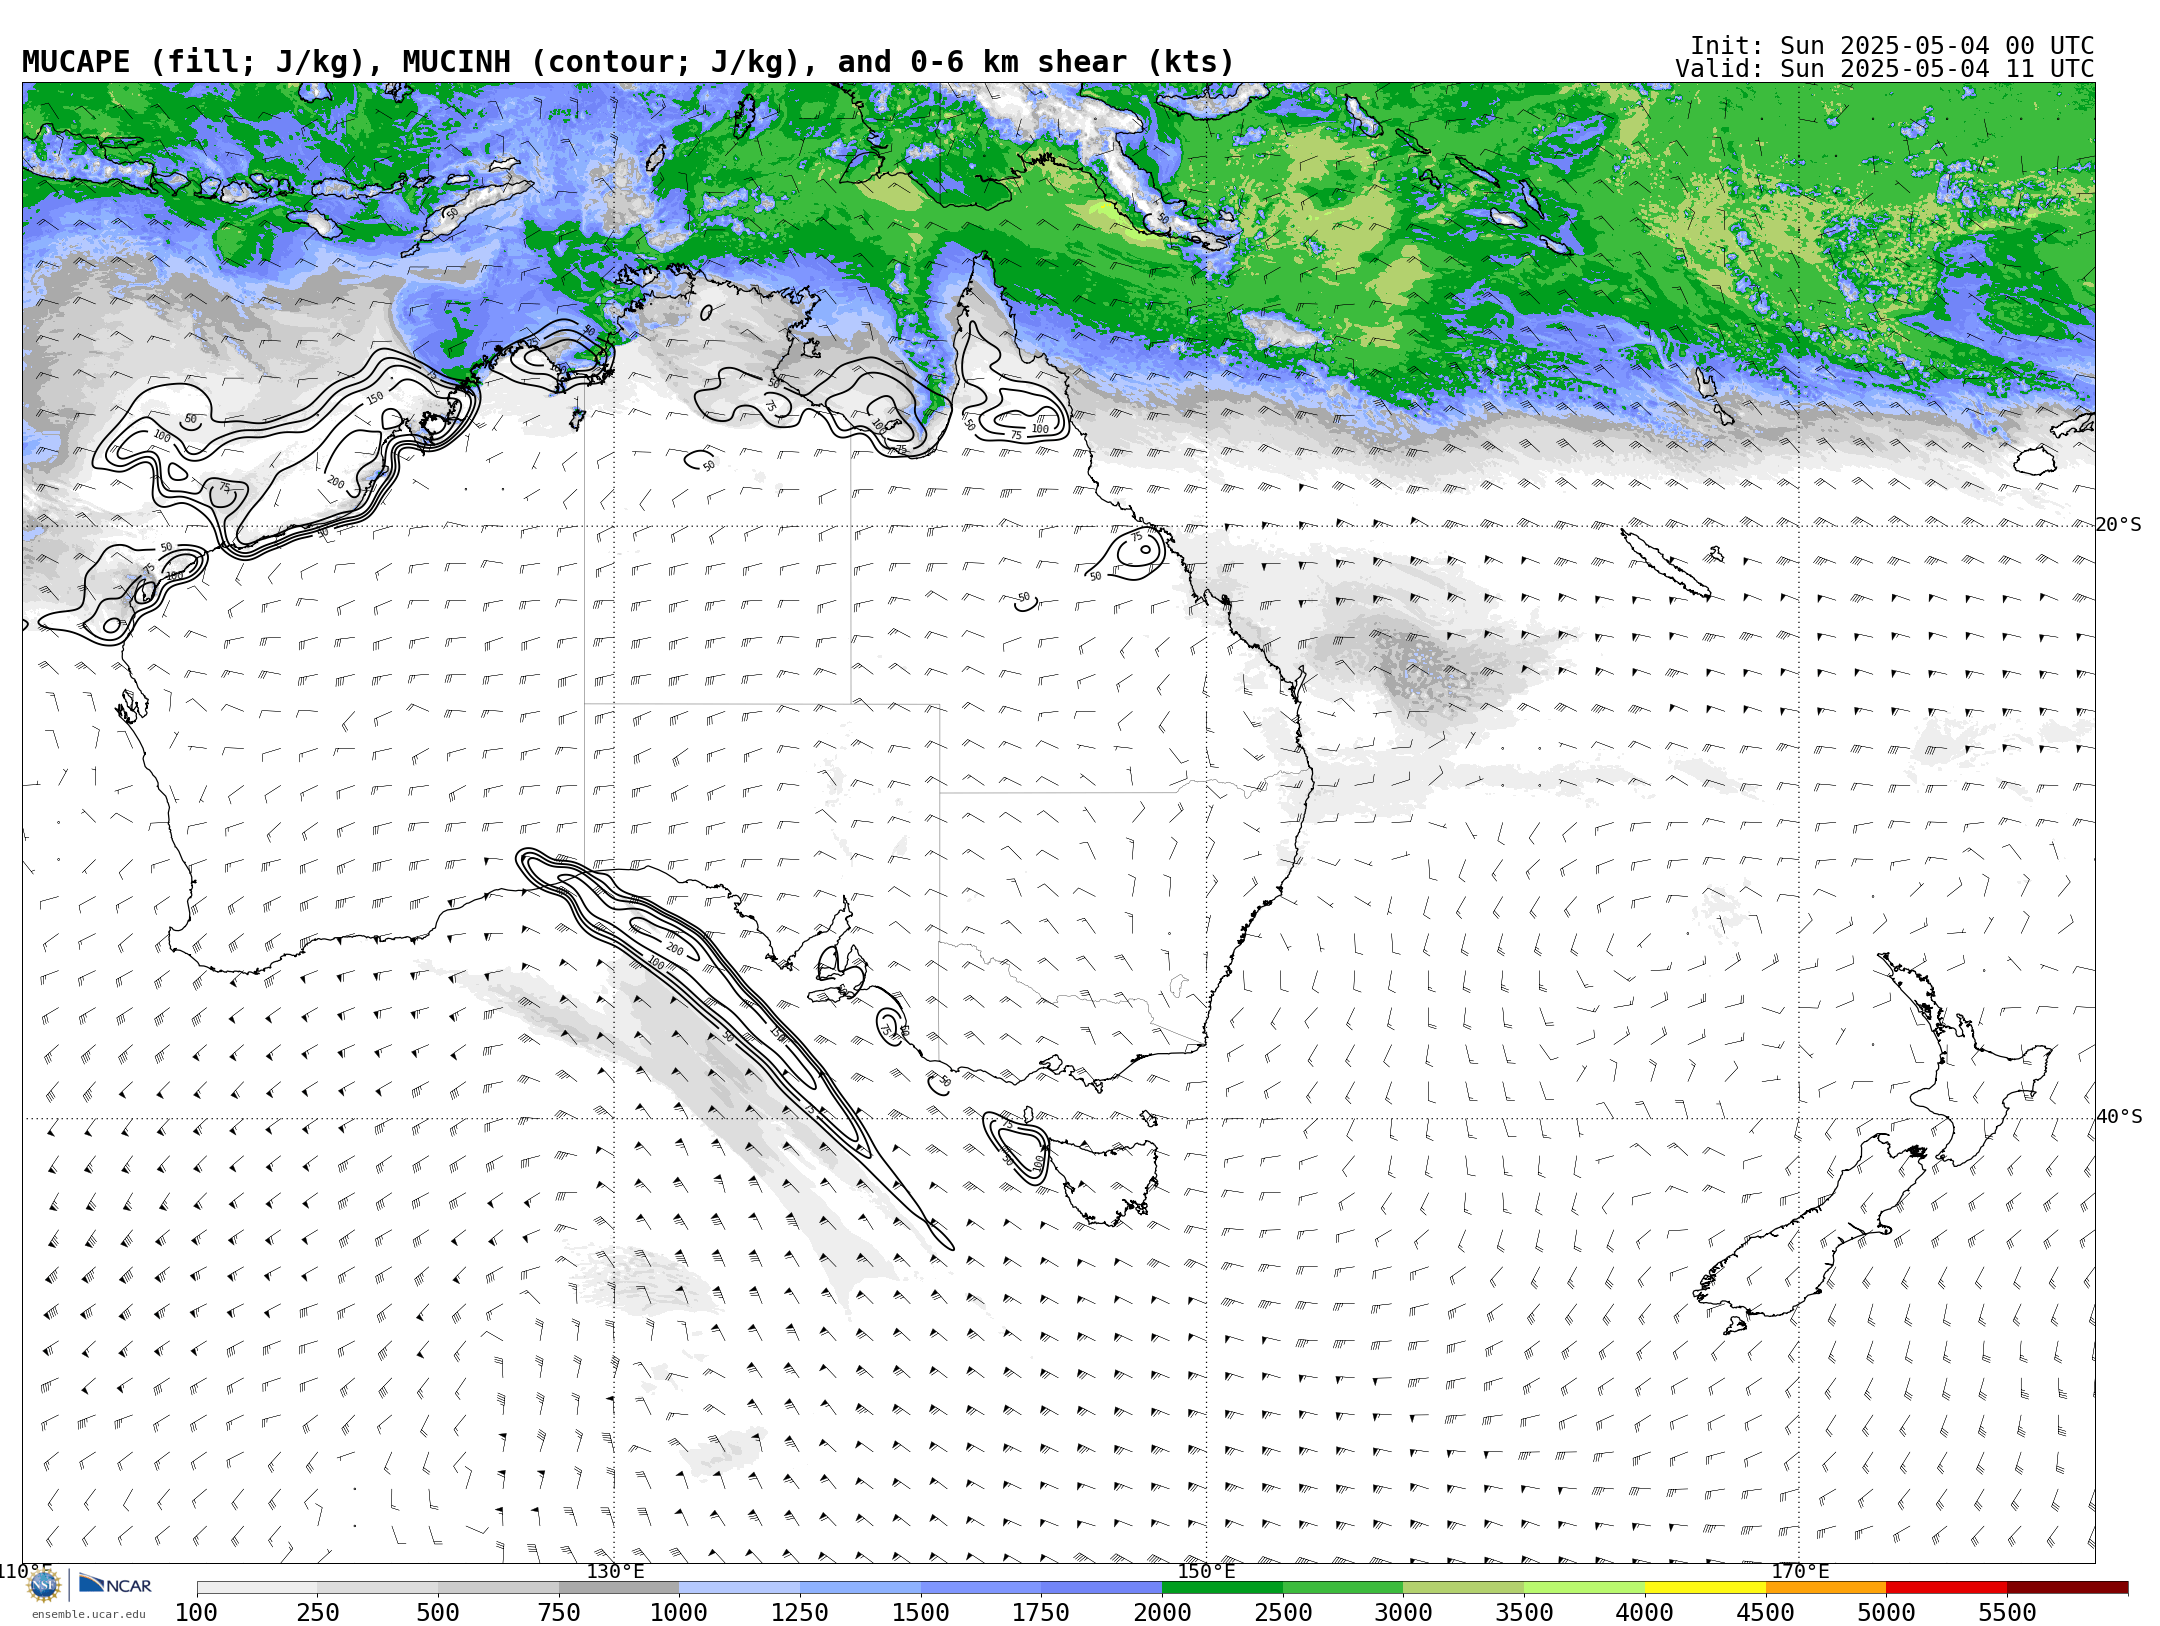Open the ensemble.ucar.edu link text

click(88, 1614)
